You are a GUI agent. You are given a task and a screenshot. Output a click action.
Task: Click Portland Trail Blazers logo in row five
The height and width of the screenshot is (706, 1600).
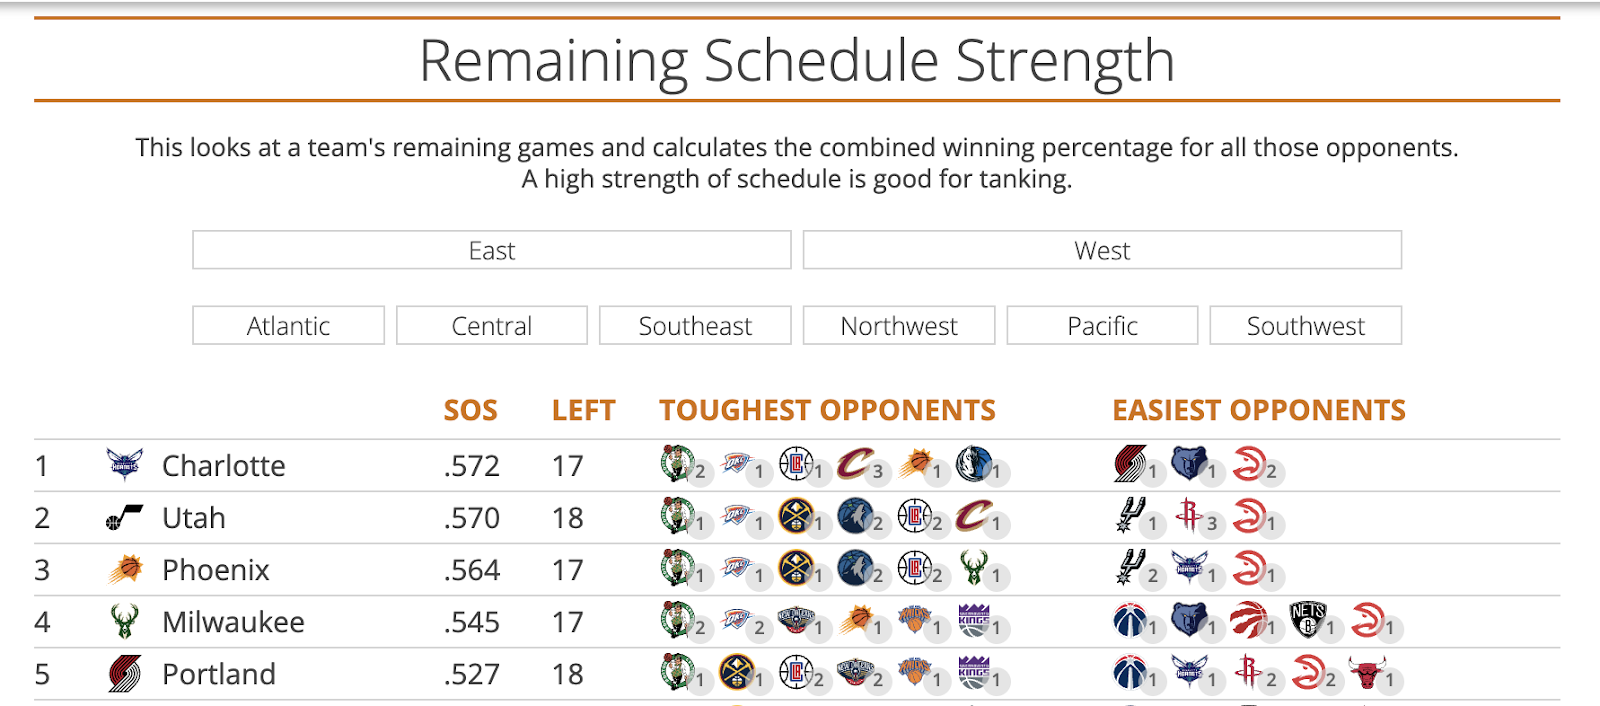click(x=125, y=674)
